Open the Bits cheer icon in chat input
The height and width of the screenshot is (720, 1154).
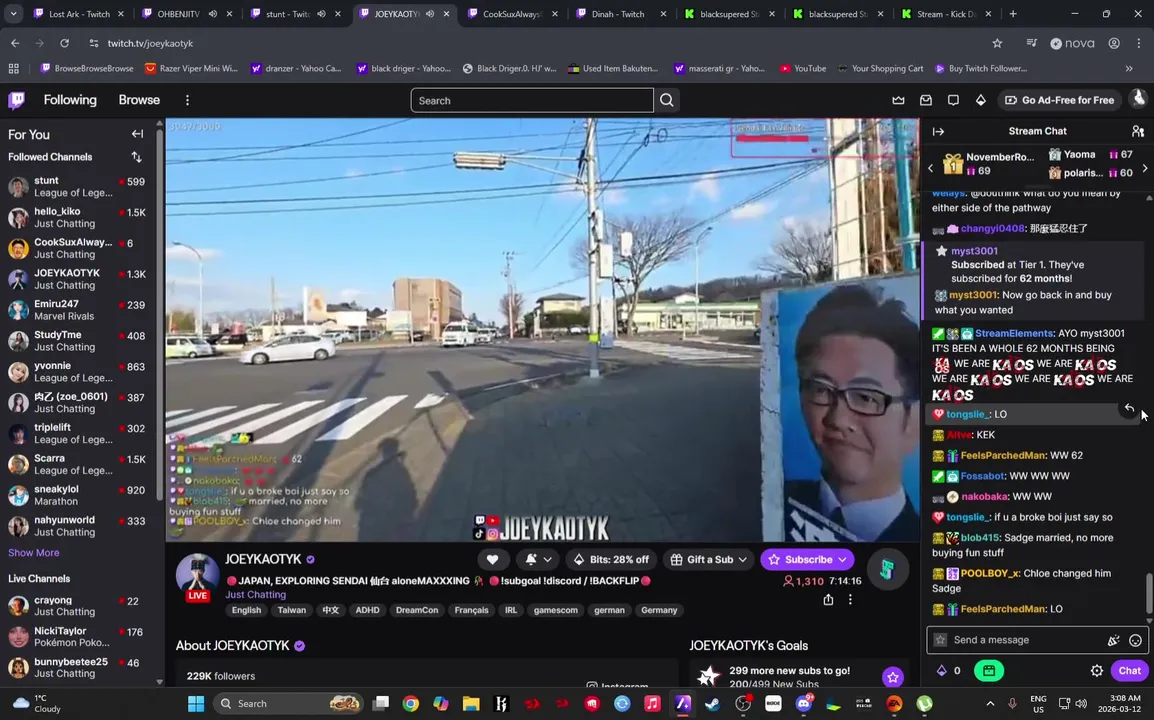(x=1113, y=640)
